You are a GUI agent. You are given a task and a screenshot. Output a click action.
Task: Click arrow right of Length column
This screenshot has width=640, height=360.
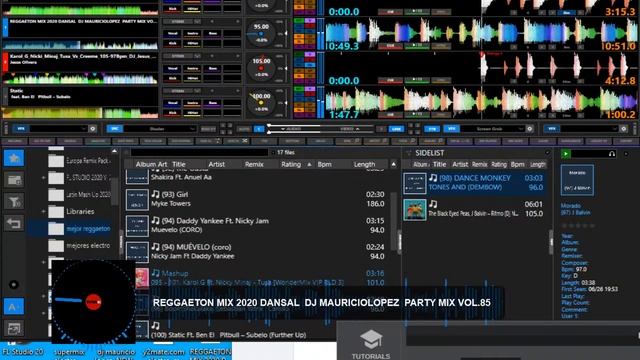pos(393,164)
